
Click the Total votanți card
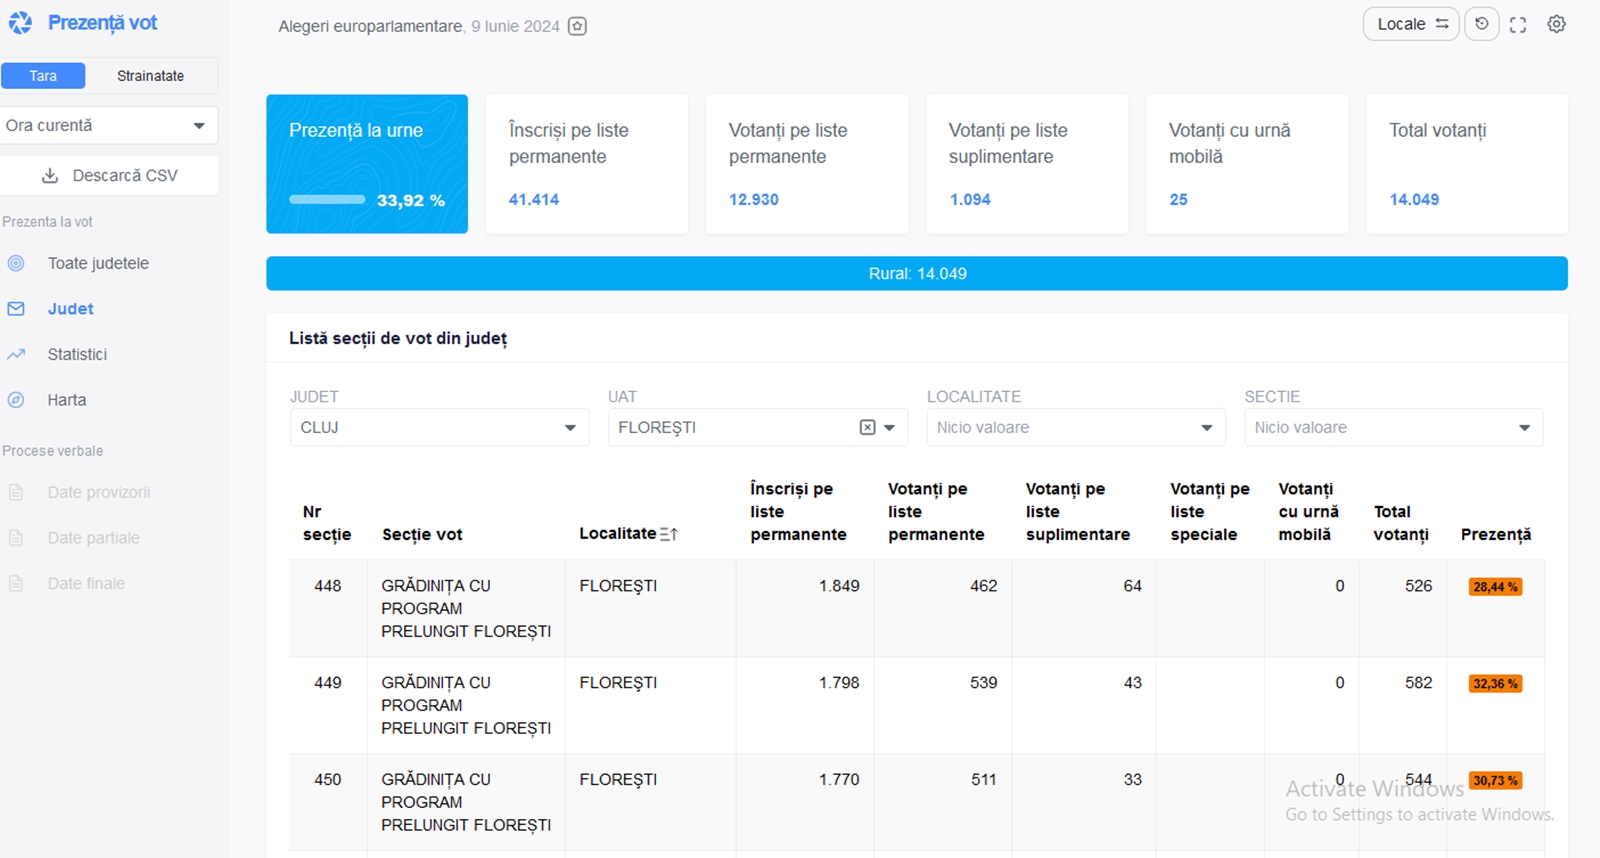click(x=1467, y=164)
